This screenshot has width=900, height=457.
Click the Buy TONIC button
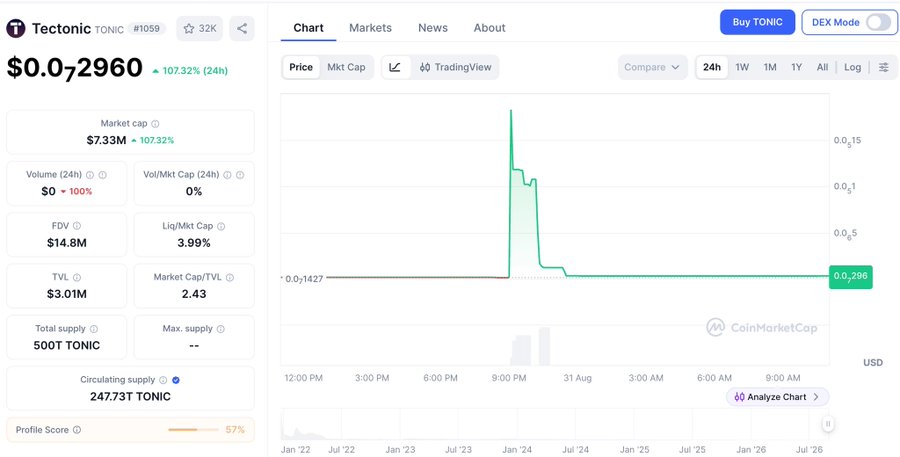(758, 22)
